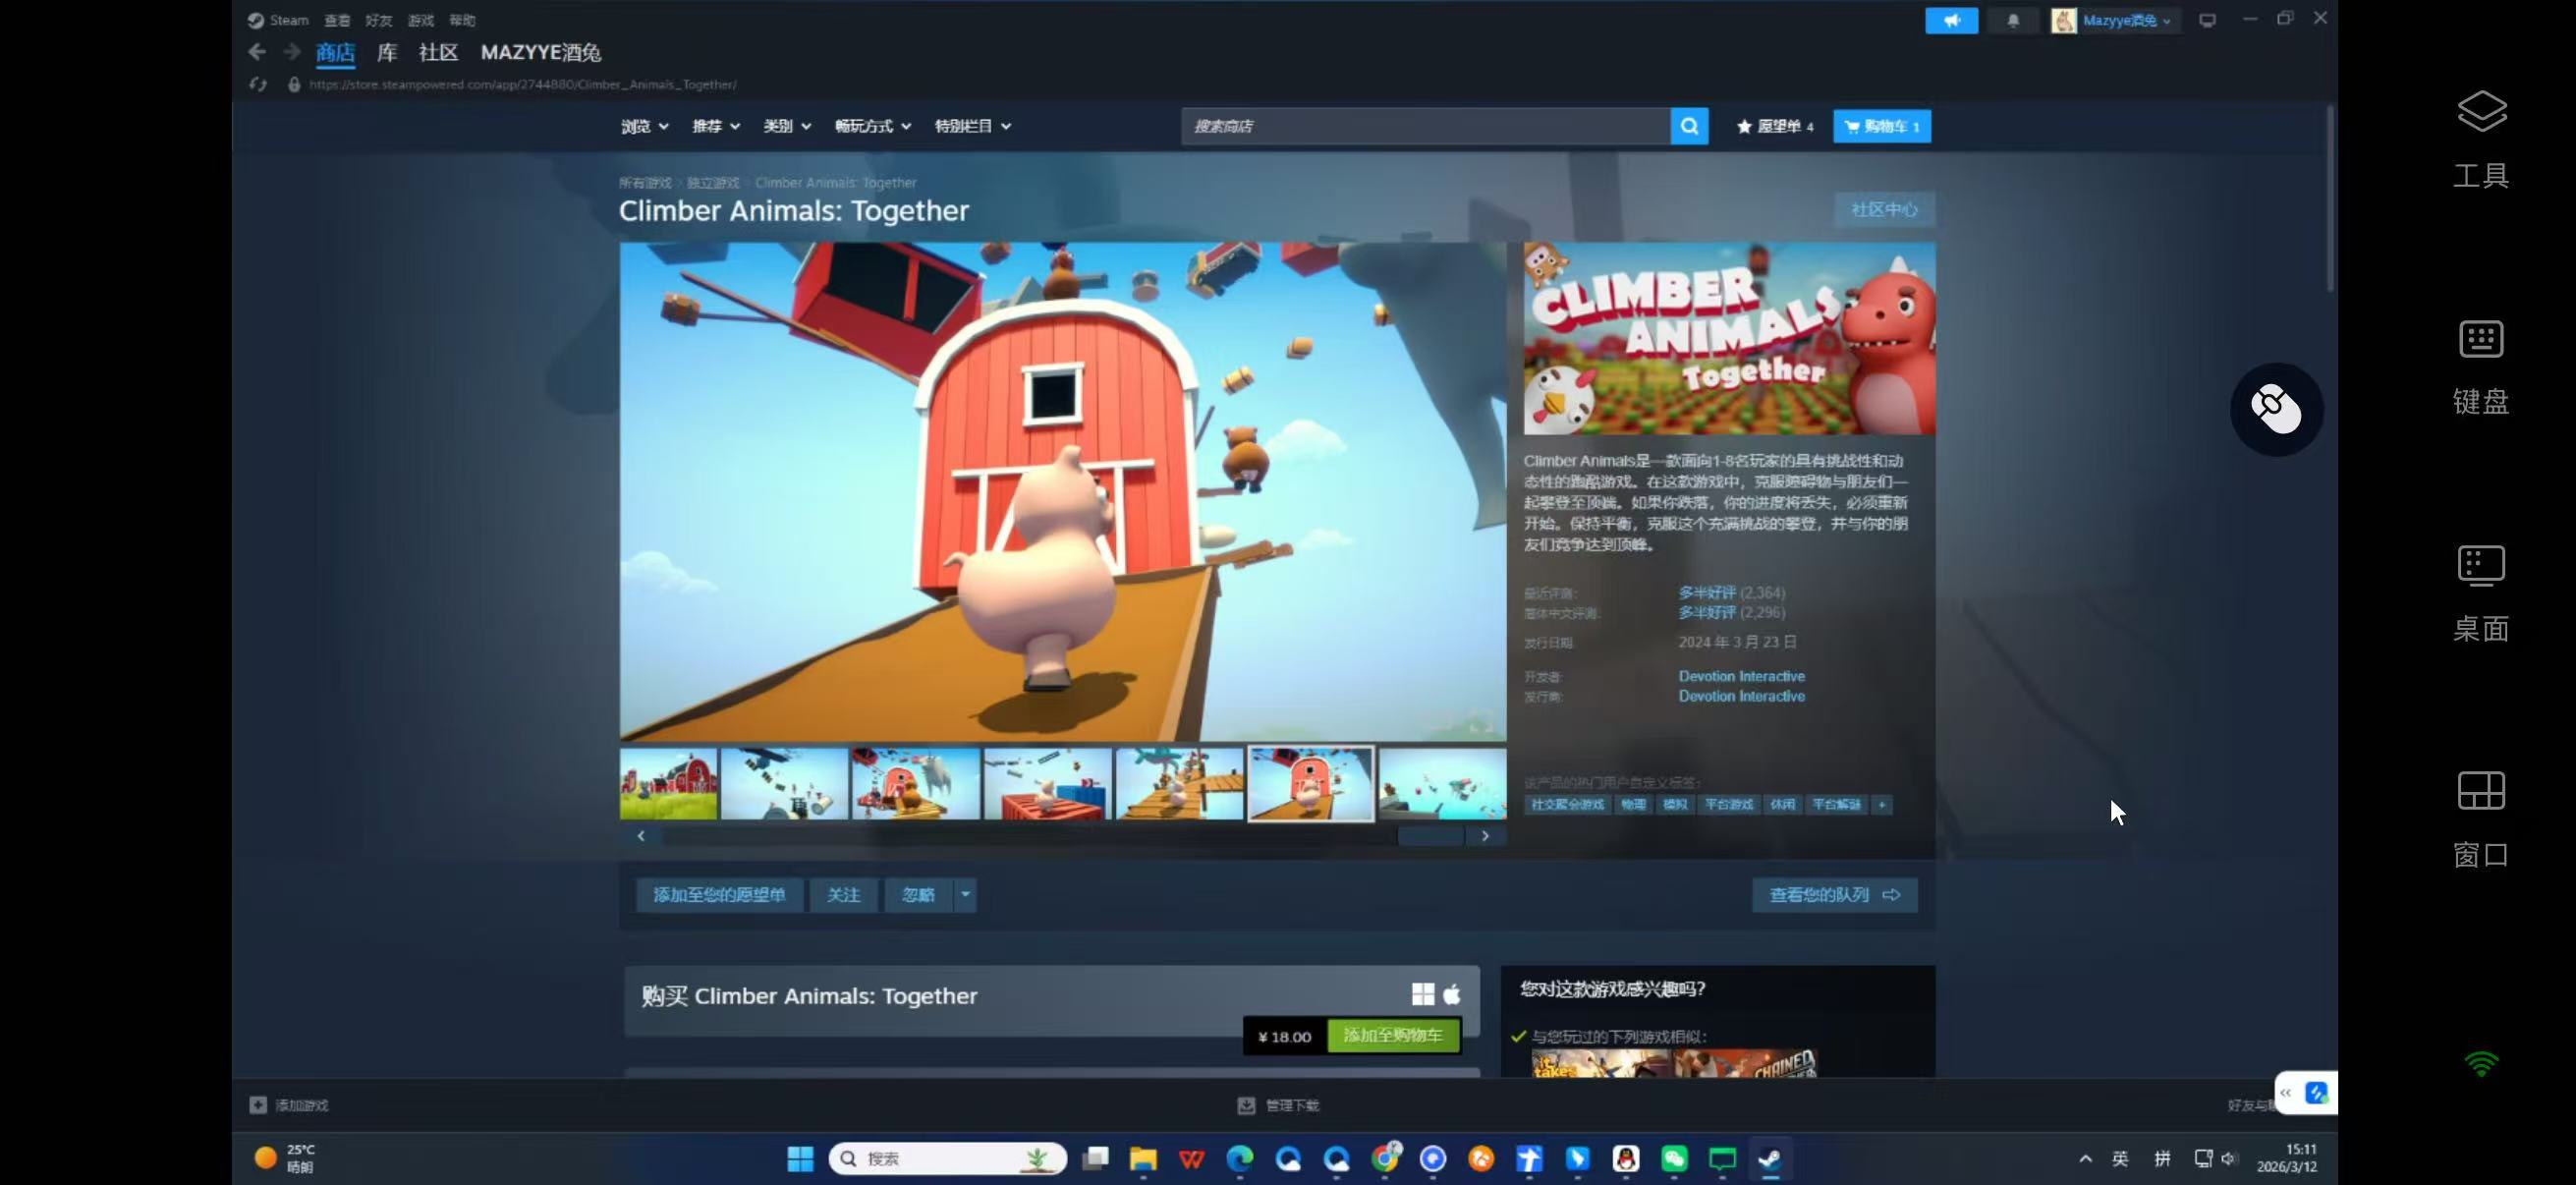The height and width of the screenshot is (1185, 2576).
Task: Click the store search magnifier button
Action: coord(1689,126)
